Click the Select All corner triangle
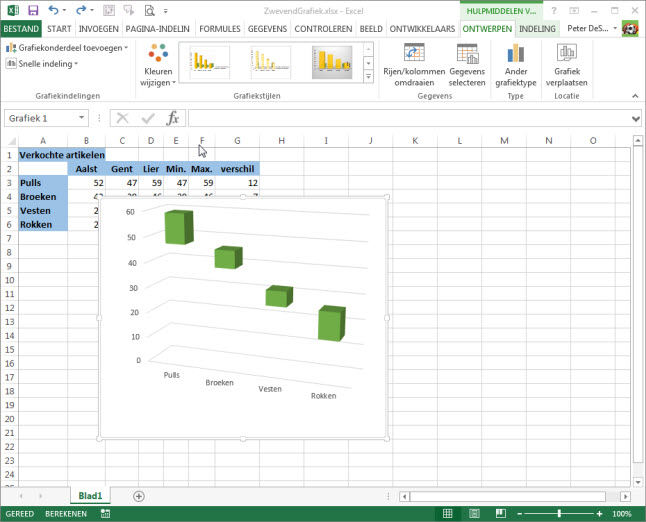The image size is (646, 522). coord(12,141)
